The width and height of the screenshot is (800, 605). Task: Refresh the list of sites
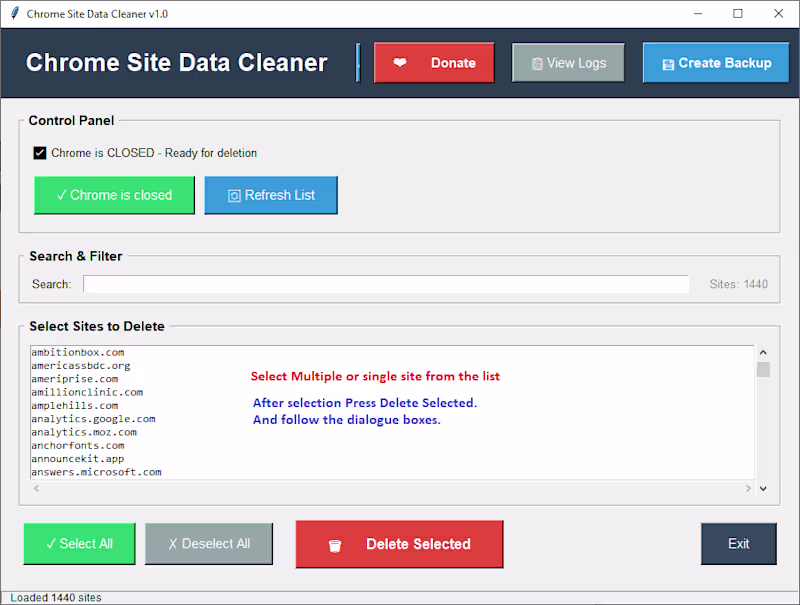[x=271, y=195]
